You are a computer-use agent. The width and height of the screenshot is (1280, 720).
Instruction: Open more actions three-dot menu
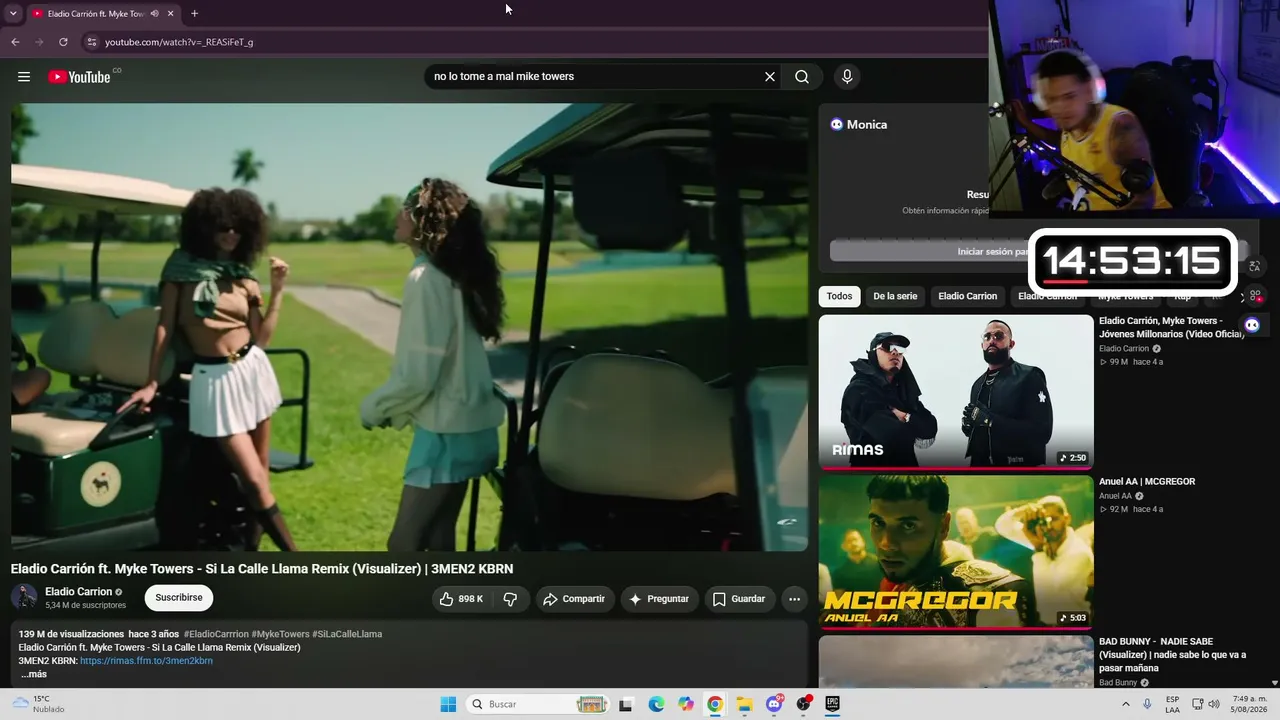tap(794, 599)
